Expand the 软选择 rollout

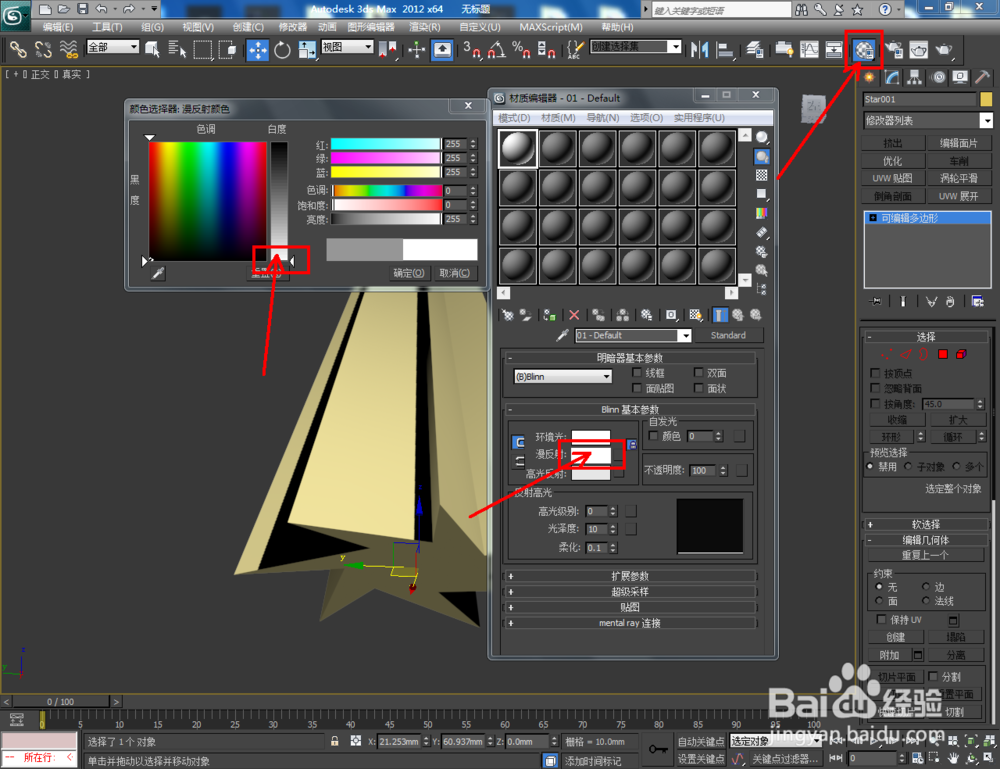925,524
